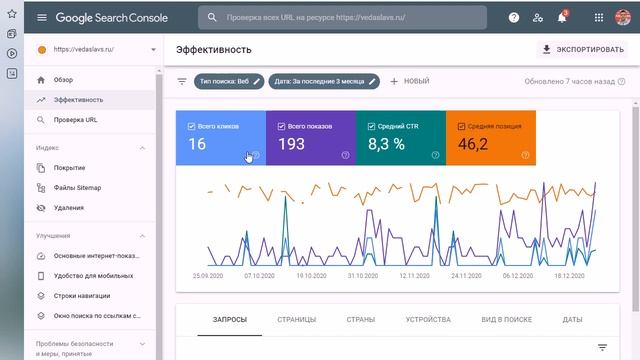Open Окно поиска по ссылкам in sidebar

[90, 316]
